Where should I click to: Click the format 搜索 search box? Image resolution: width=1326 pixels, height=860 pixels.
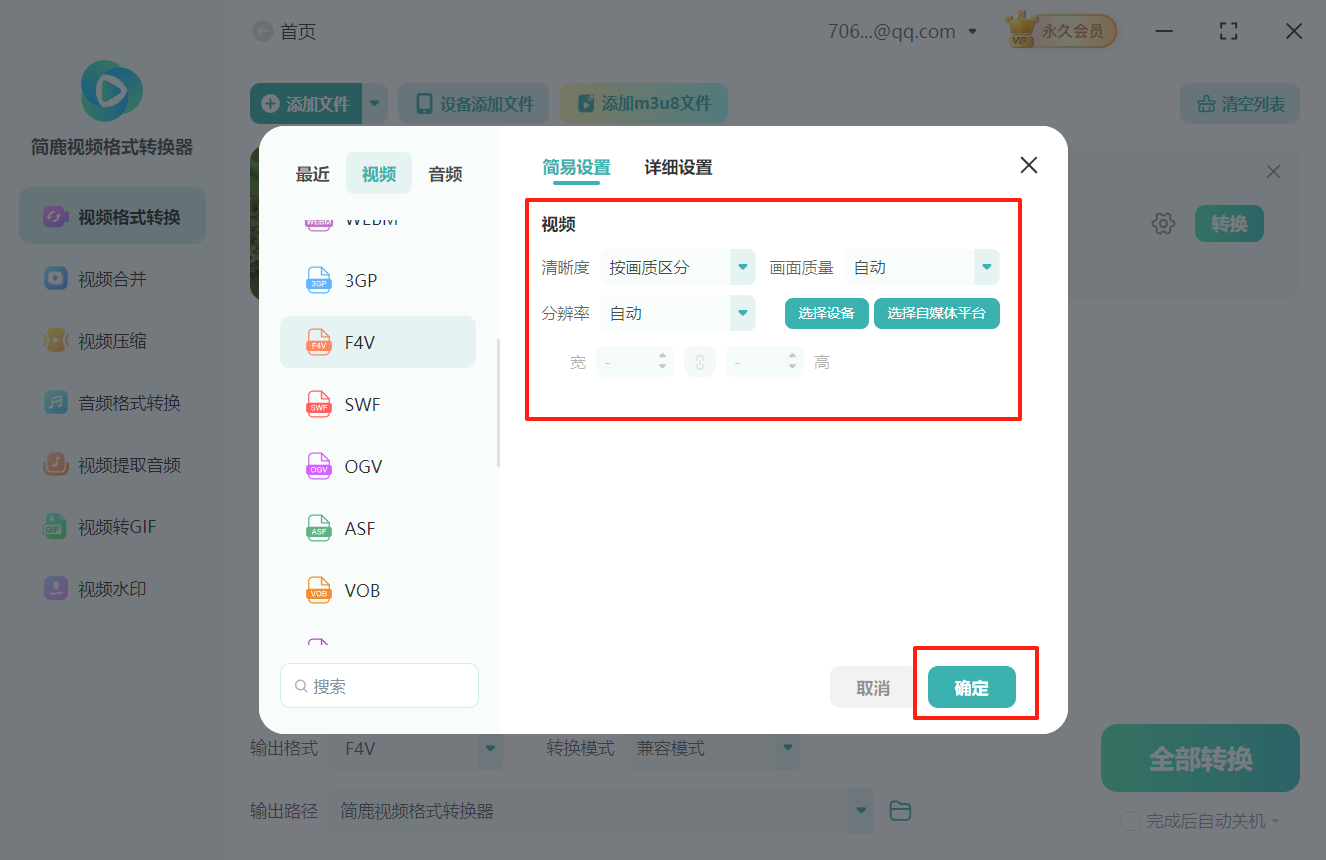379,685
